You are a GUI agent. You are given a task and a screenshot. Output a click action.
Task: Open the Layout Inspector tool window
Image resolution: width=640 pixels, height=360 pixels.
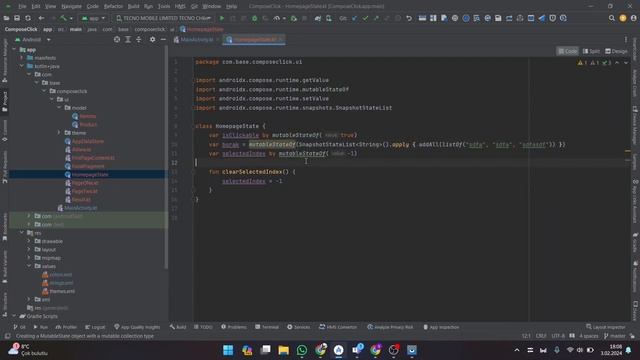(606, 327)
